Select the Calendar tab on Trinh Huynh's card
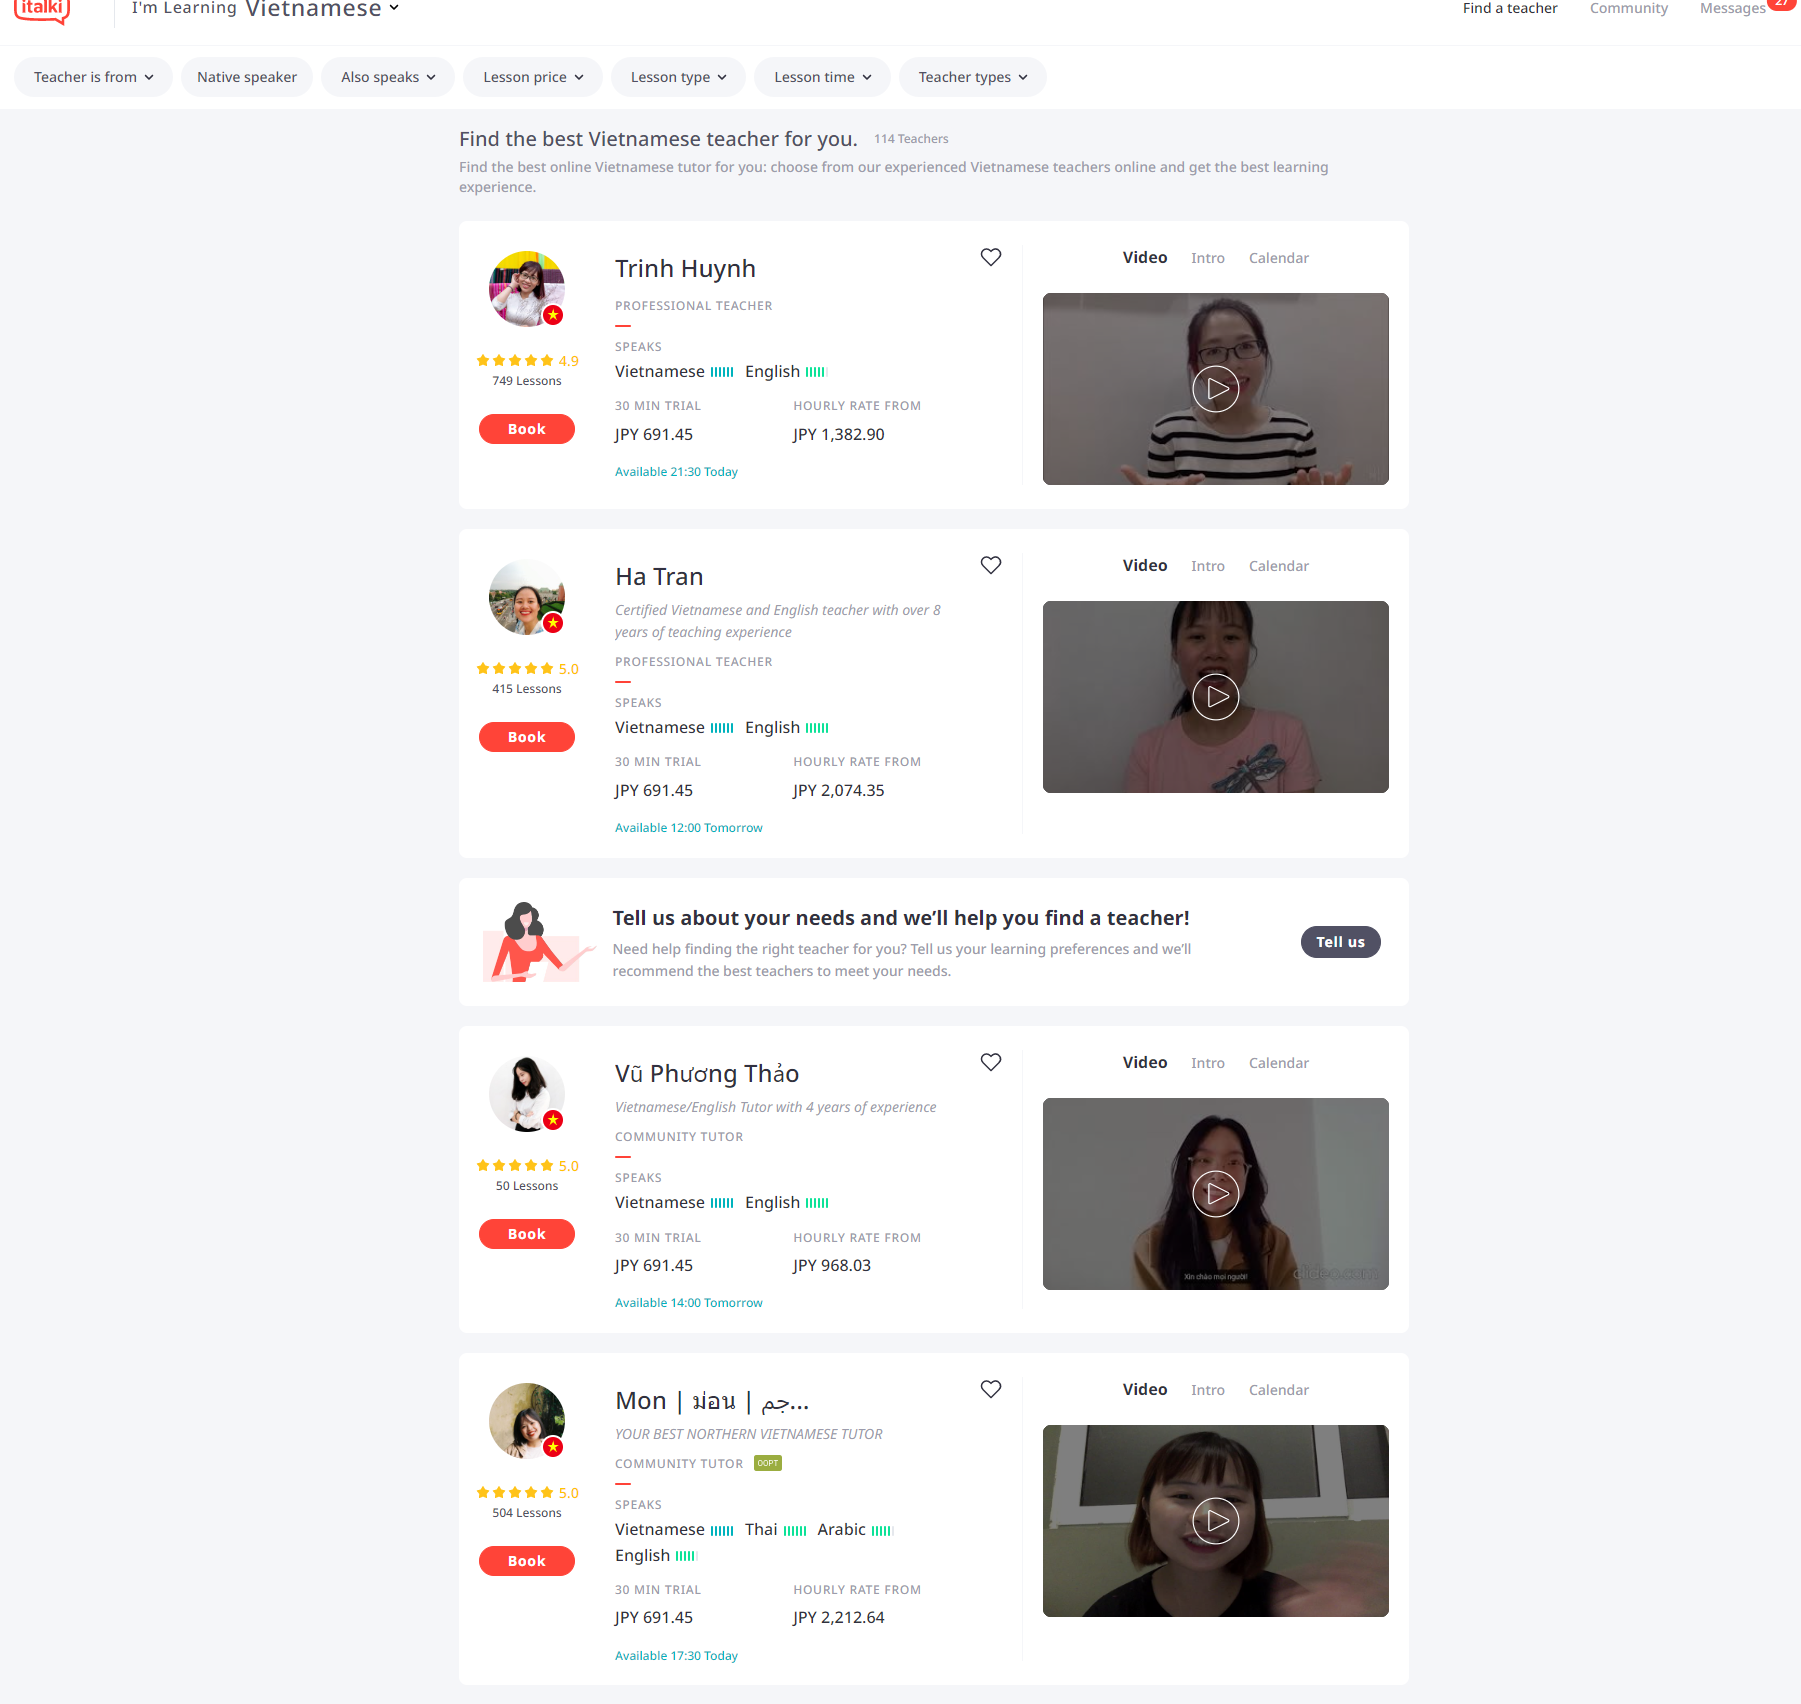 pos(1279,258)
